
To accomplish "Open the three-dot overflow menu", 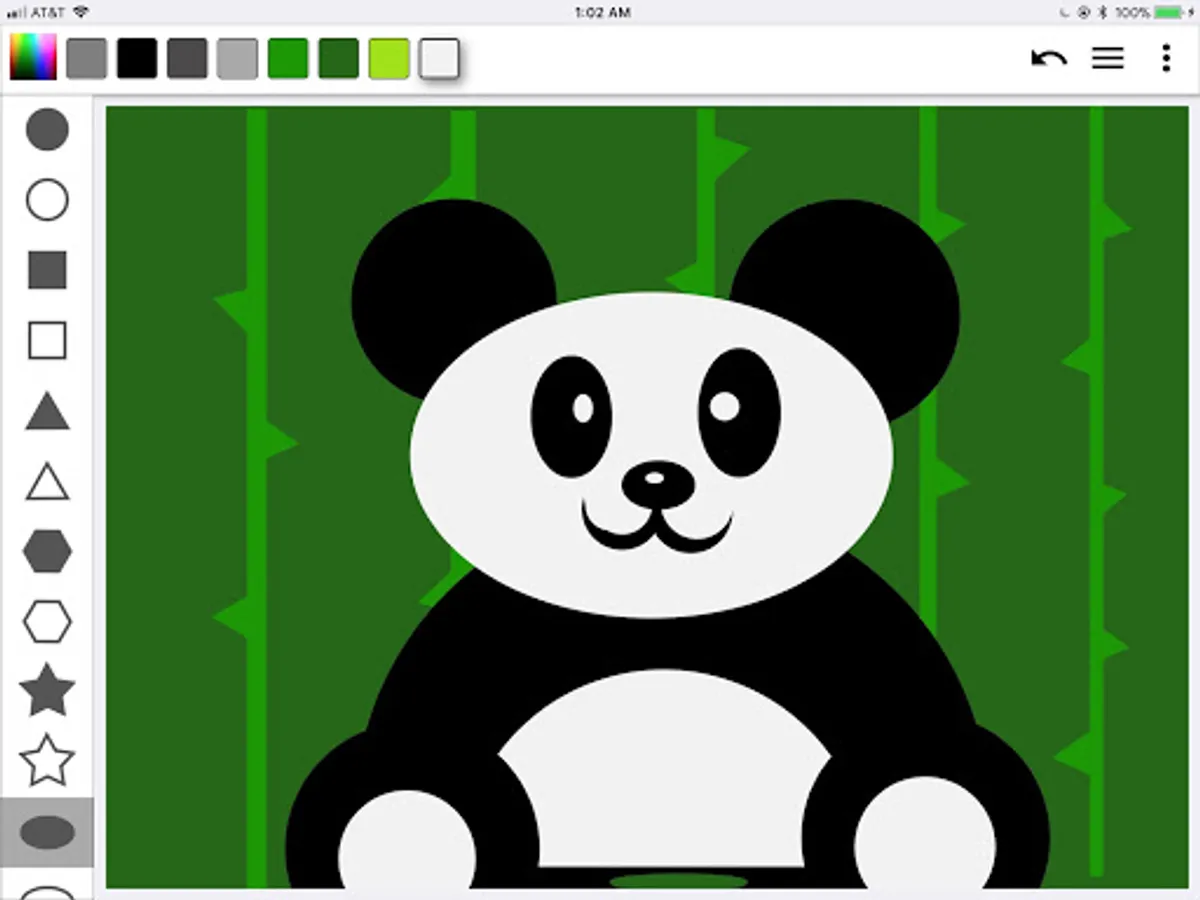I will (1166, 58).
